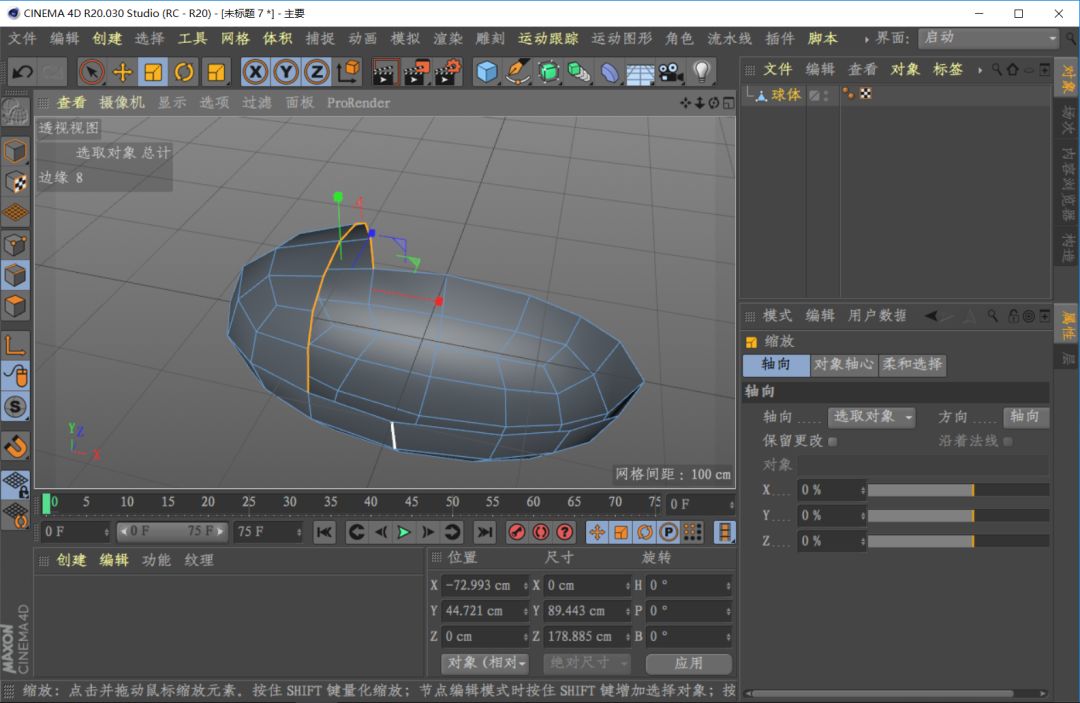This screenshot has width=1080, height=703.
Task: Switch to Polygons mode in left toolbar
Action: click(15, 306)
